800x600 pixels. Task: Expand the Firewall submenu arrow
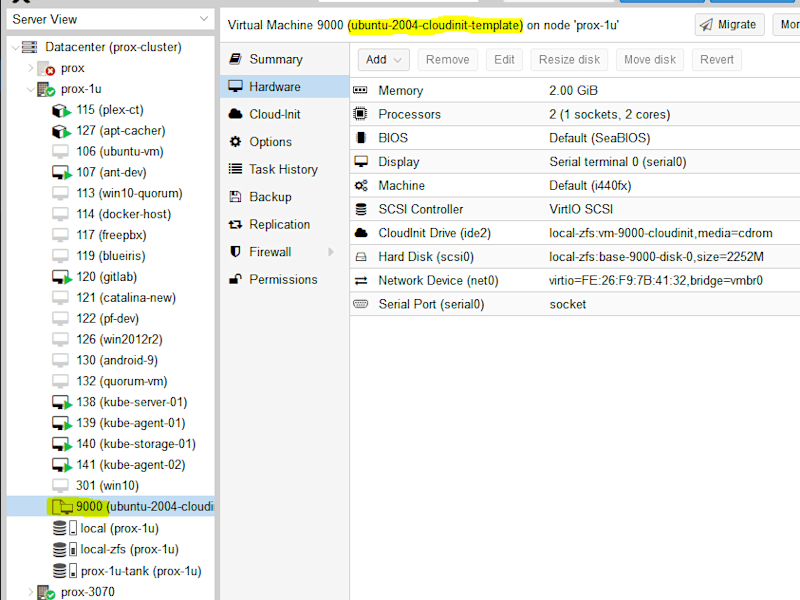tap(331, 252)
